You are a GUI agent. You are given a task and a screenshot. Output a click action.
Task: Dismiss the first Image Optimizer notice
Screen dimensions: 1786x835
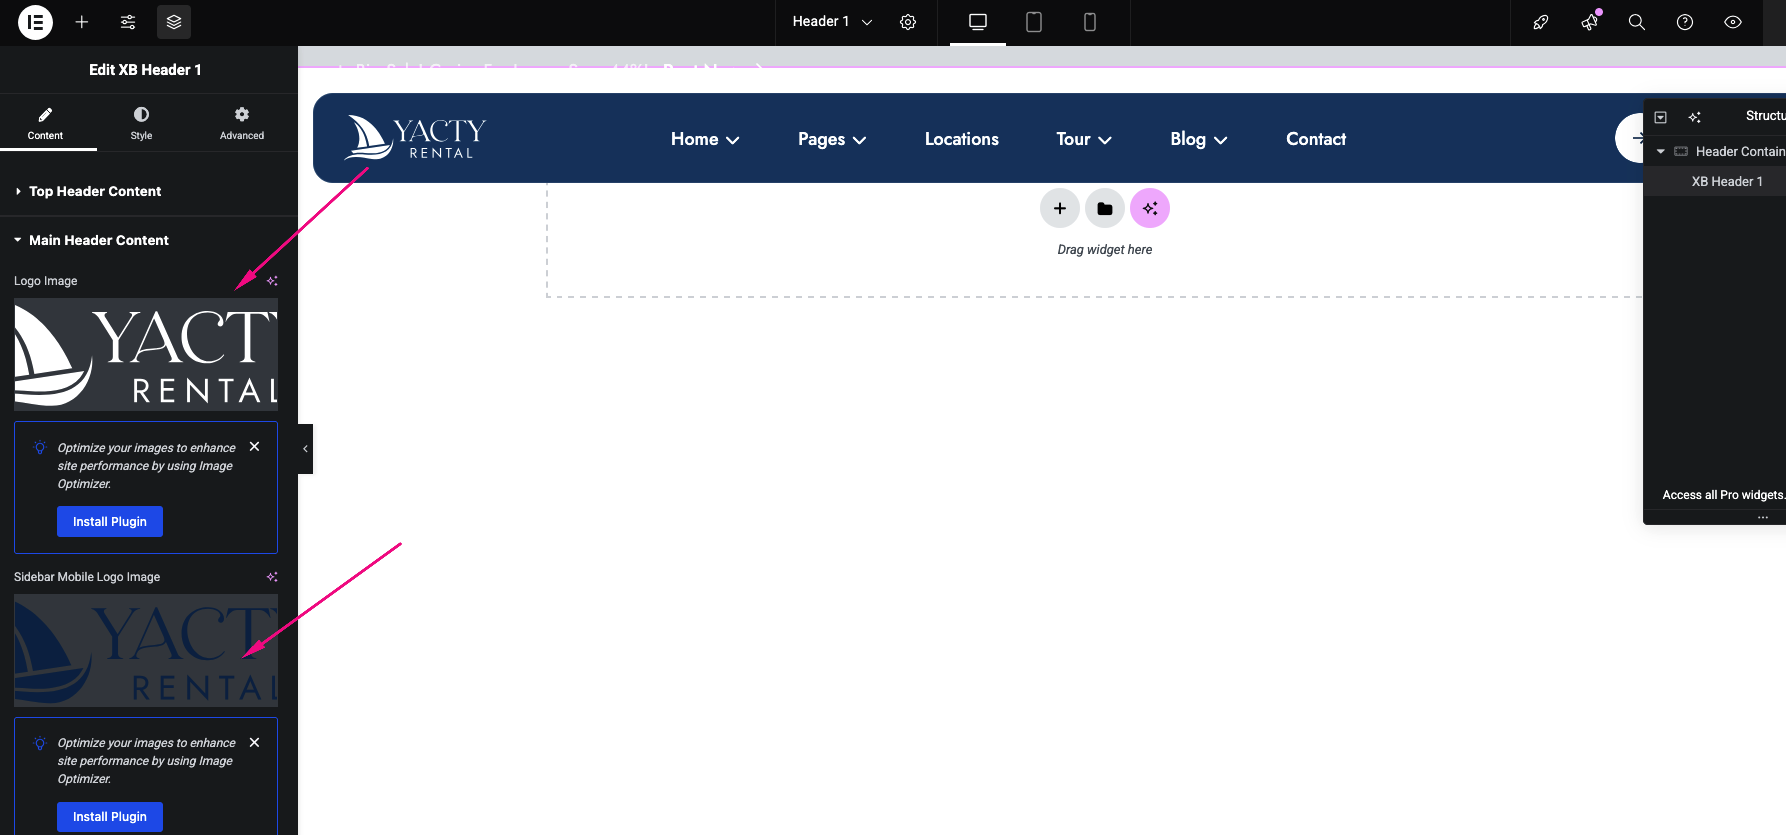pyautogui.click(x=255, y=447)
